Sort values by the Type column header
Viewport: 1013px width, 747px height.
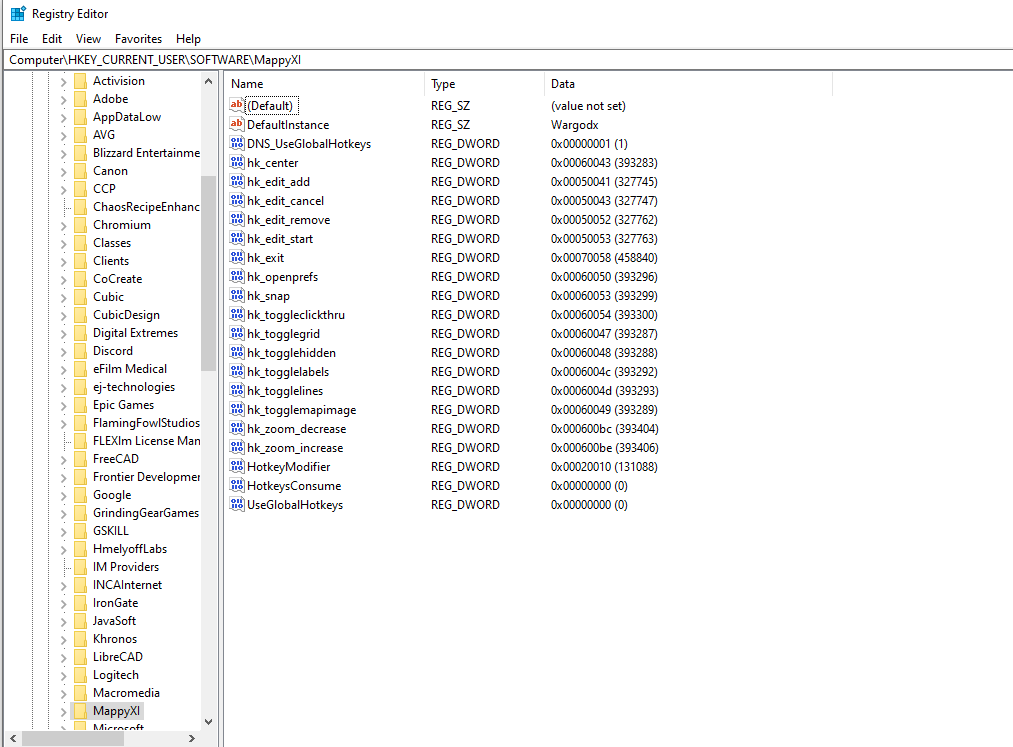click(484, 84)
